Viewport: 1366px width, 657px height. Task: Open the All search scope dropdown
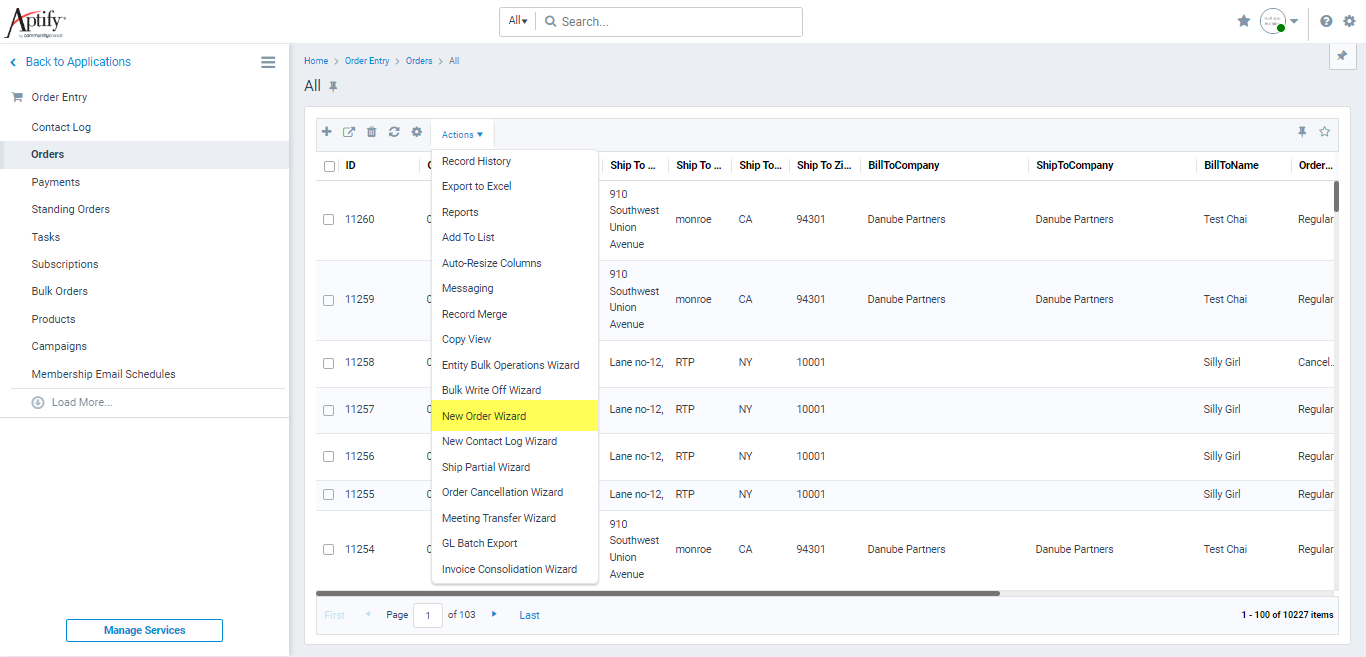coord(518,21)
